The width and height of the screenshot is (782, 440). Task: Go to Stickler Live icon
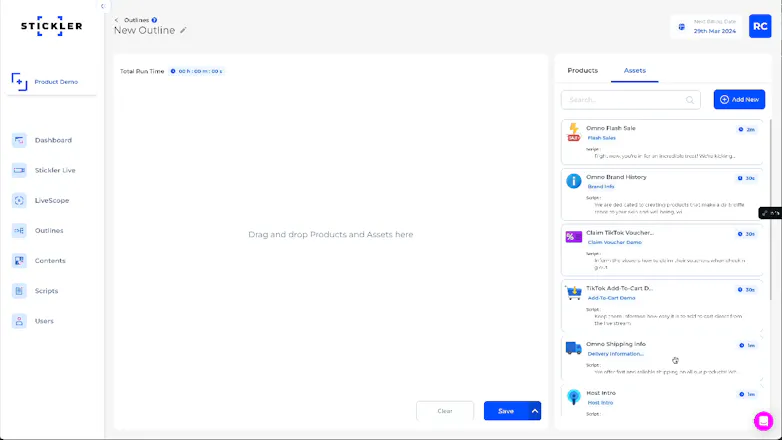19,170
